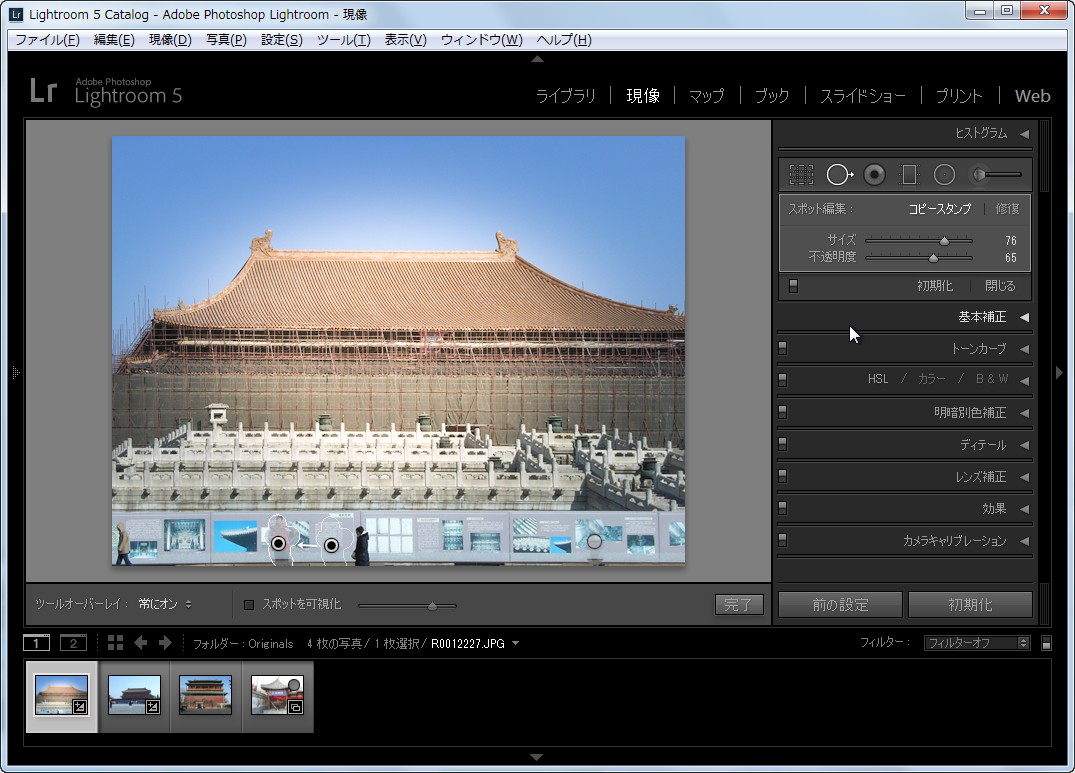Click 初期化 in spot editing panel

tap(935, 286)
